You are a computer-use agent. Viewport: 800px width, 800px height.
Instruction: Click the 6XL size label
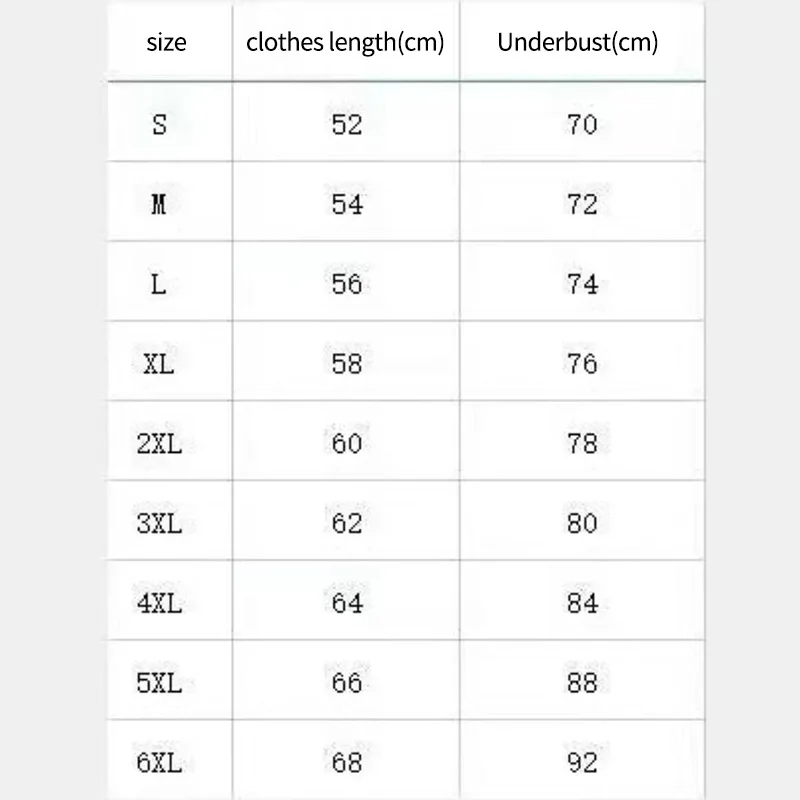click(x=158, y=763)
